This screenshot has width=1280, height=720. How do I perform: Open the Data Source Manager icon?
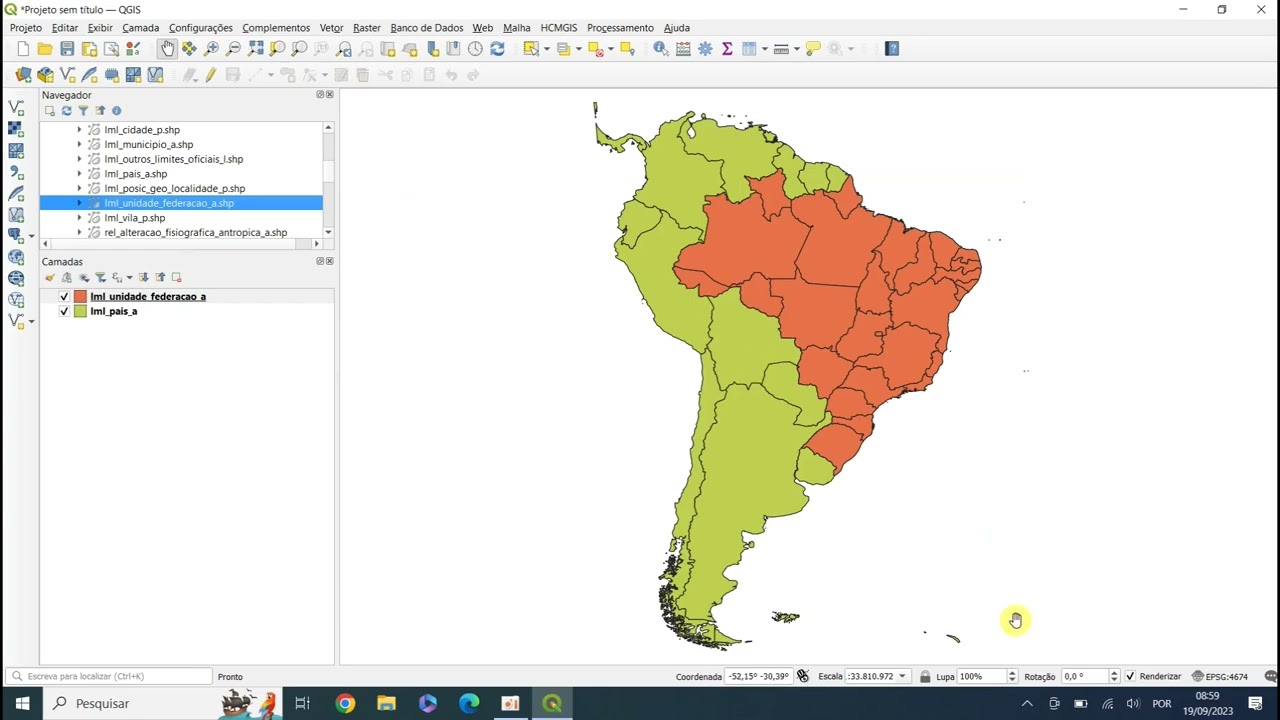point(23,75)
